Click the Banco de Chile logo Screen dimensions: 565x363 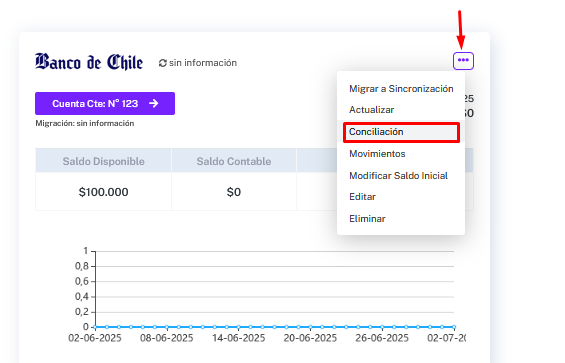(89, 62)
